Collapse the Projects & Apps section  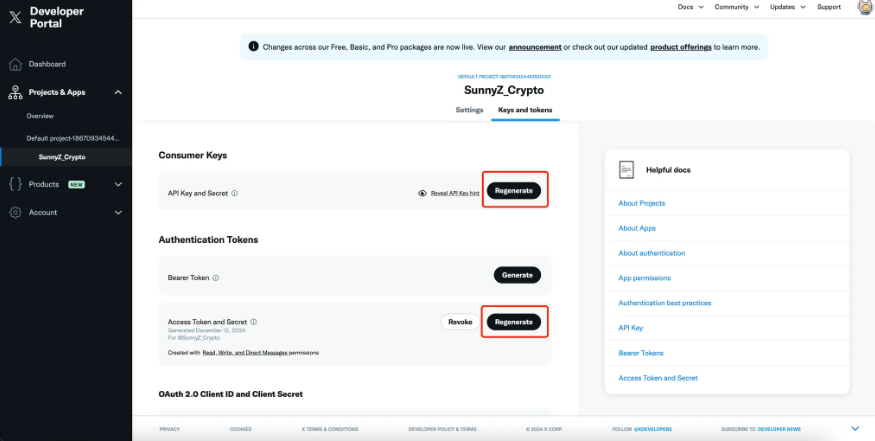click(118, 92)
